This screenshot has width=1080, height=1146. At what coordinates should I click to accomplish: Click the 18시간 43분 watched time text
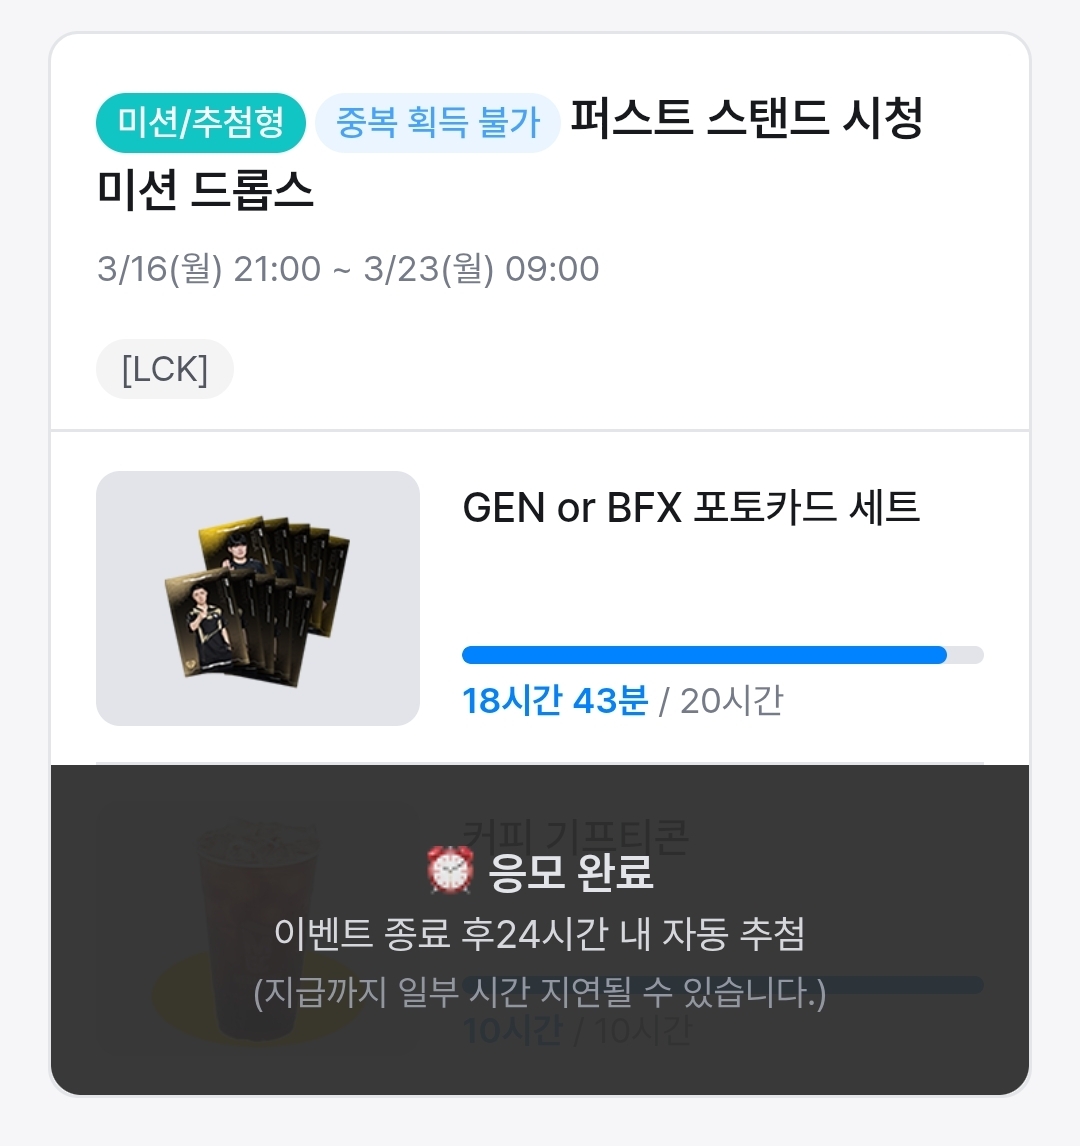tap(554, 701)
